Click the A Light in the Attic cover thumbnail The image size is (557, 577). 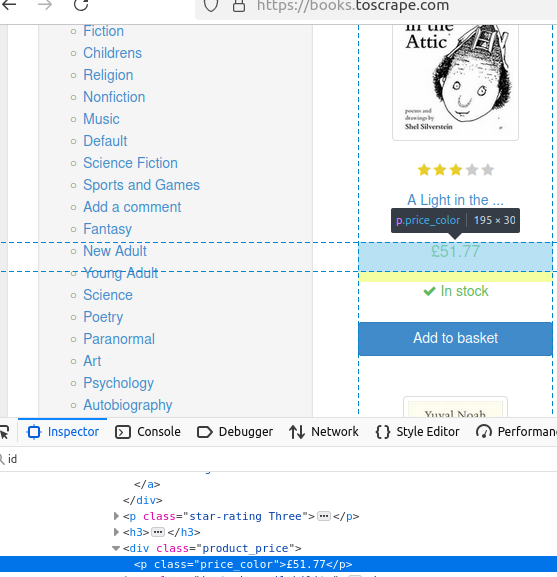coord(455,82)
